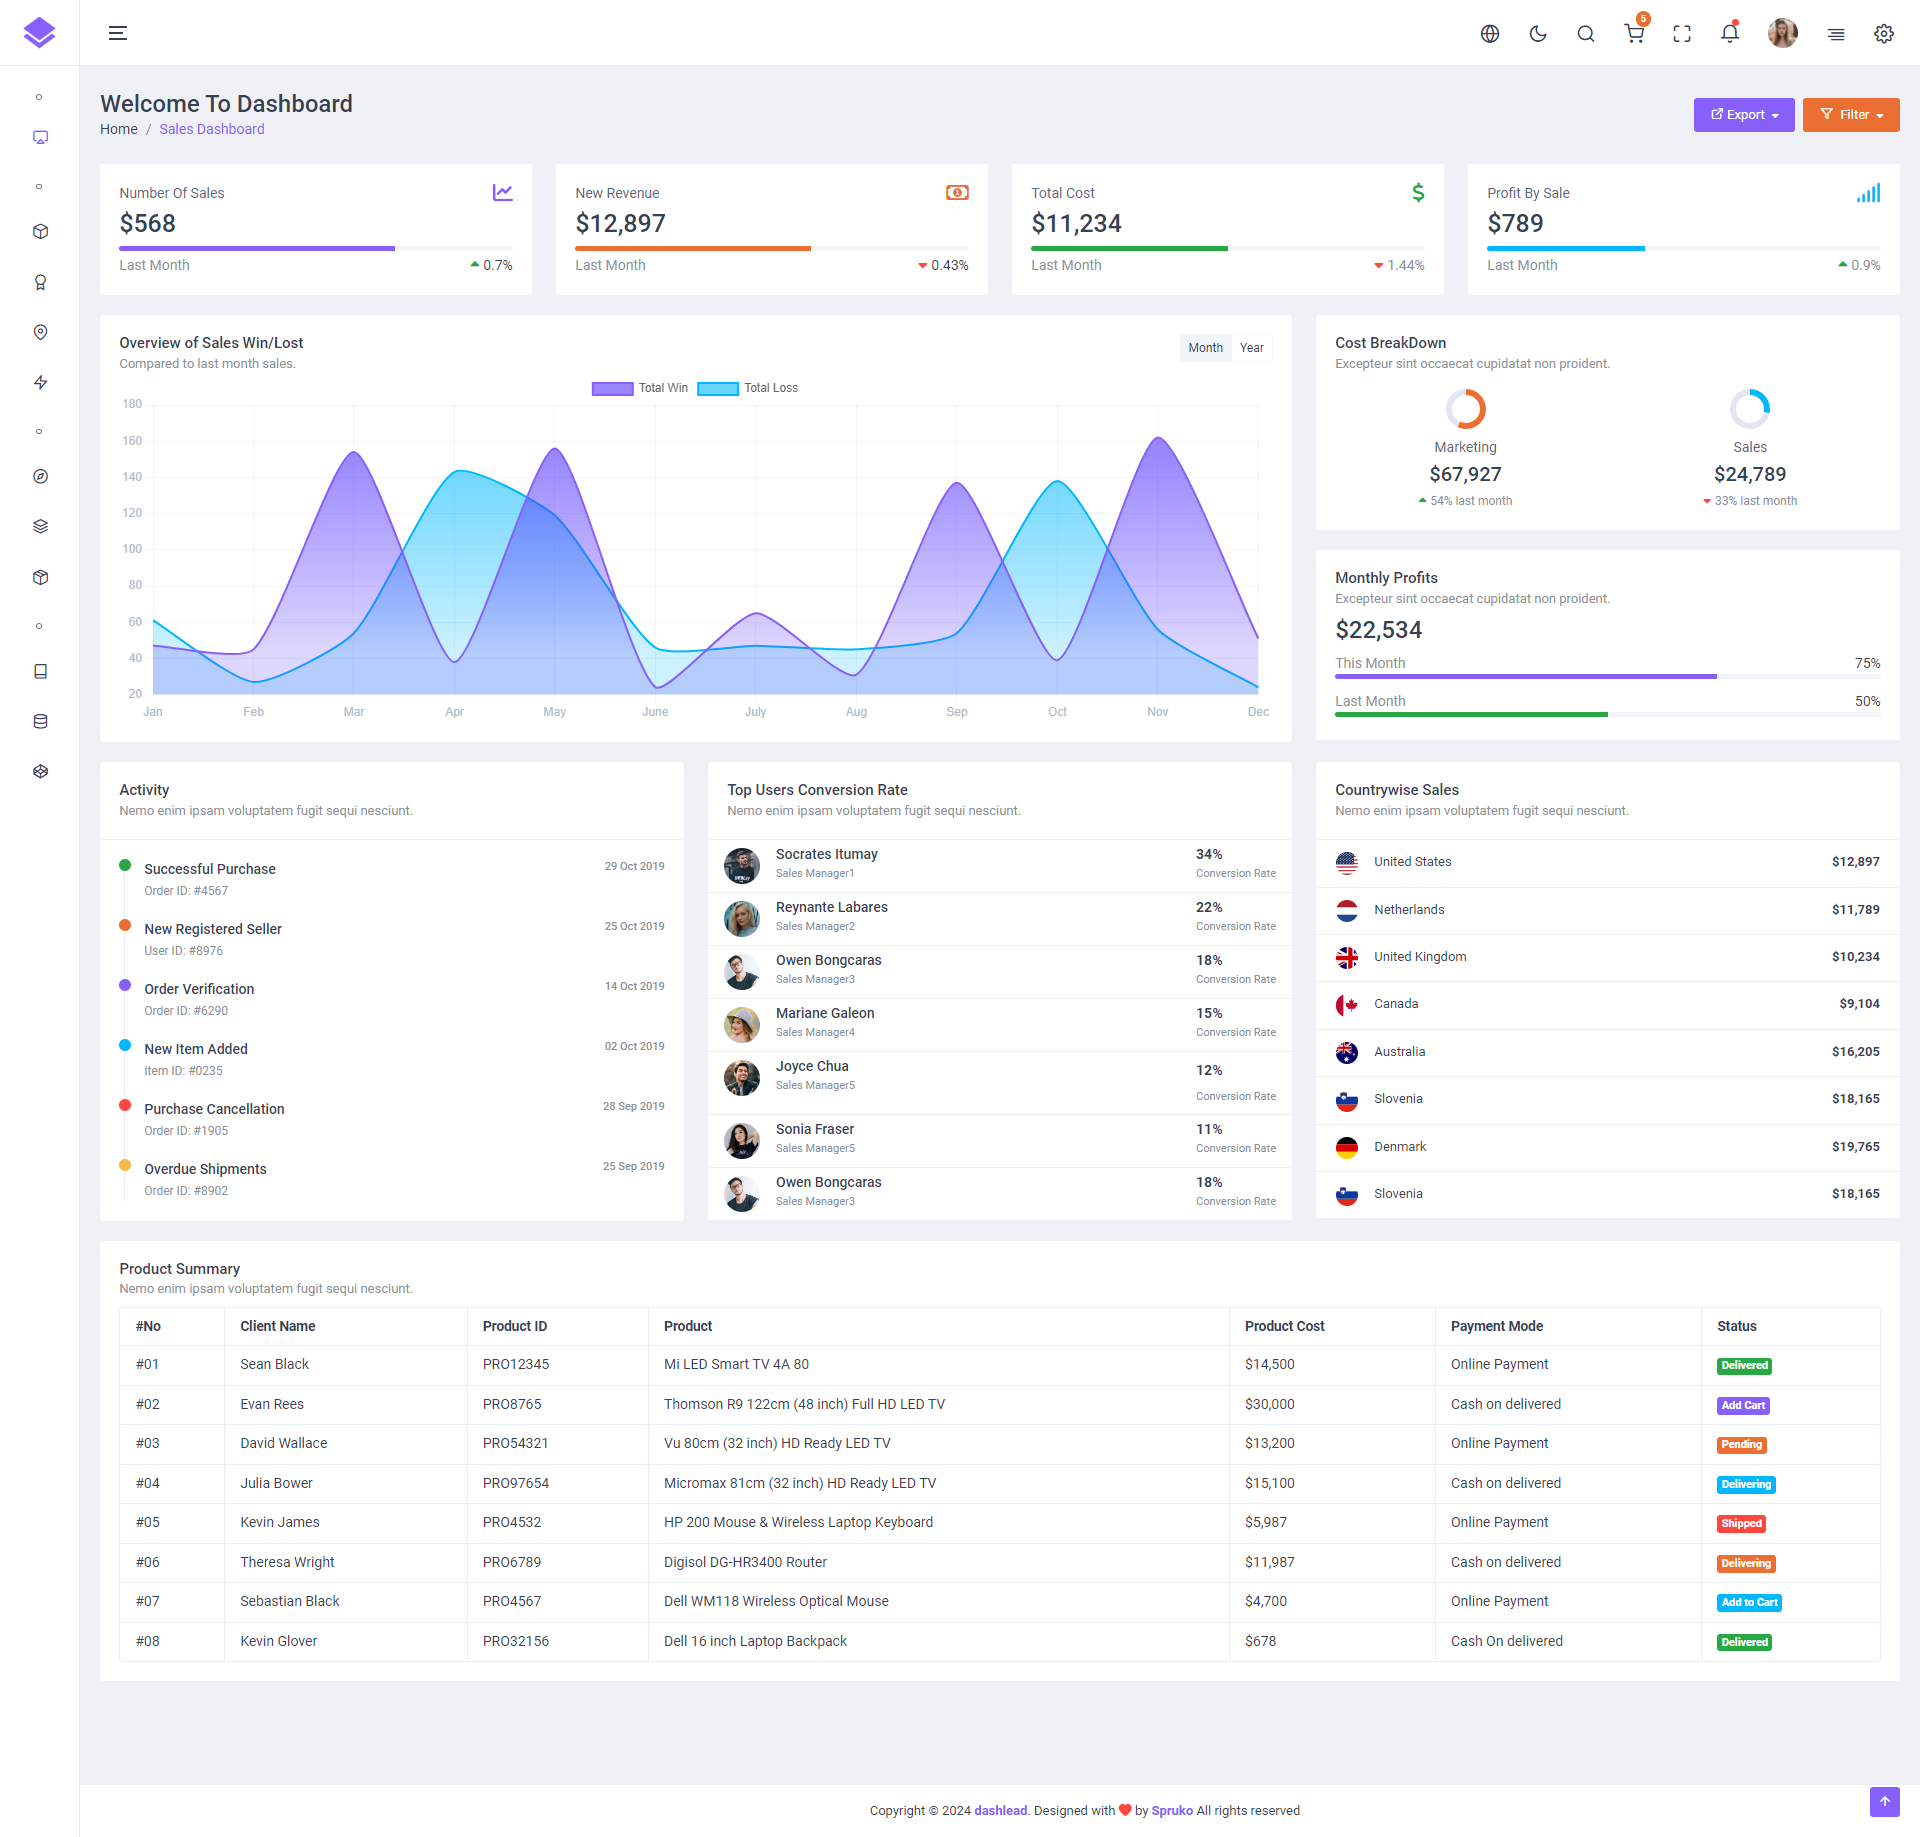Open the header search icon
1920x1837 pixels.
(1586, 34)
